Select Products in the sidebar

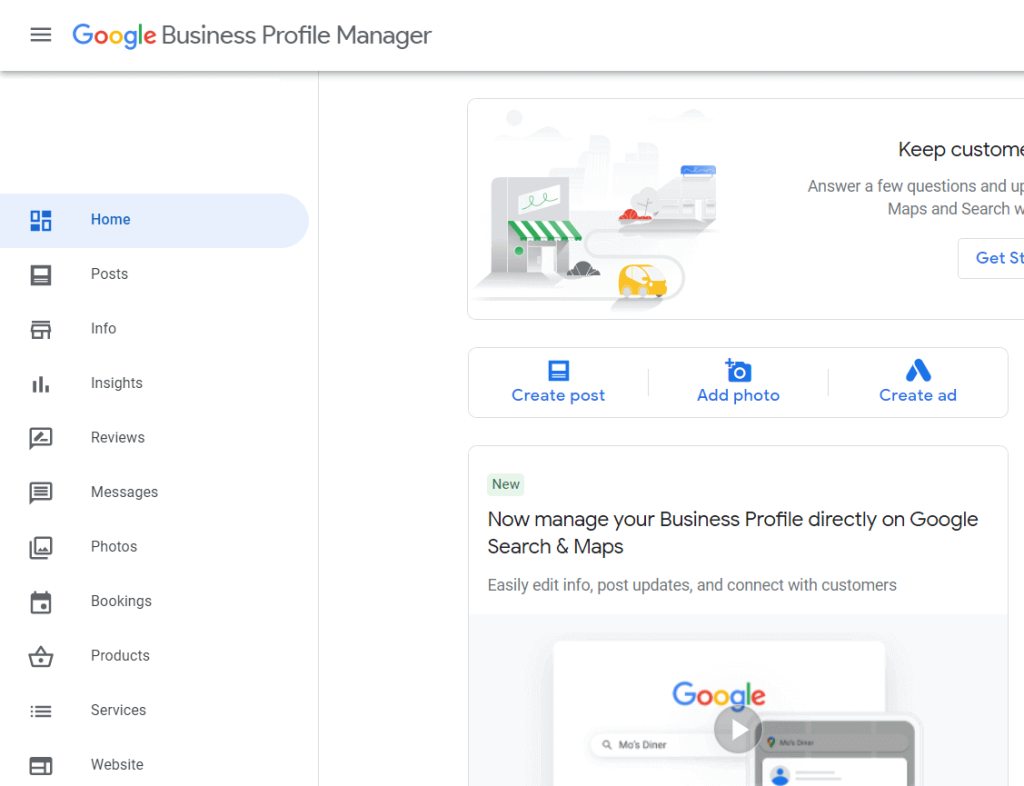tap(154, 655)
